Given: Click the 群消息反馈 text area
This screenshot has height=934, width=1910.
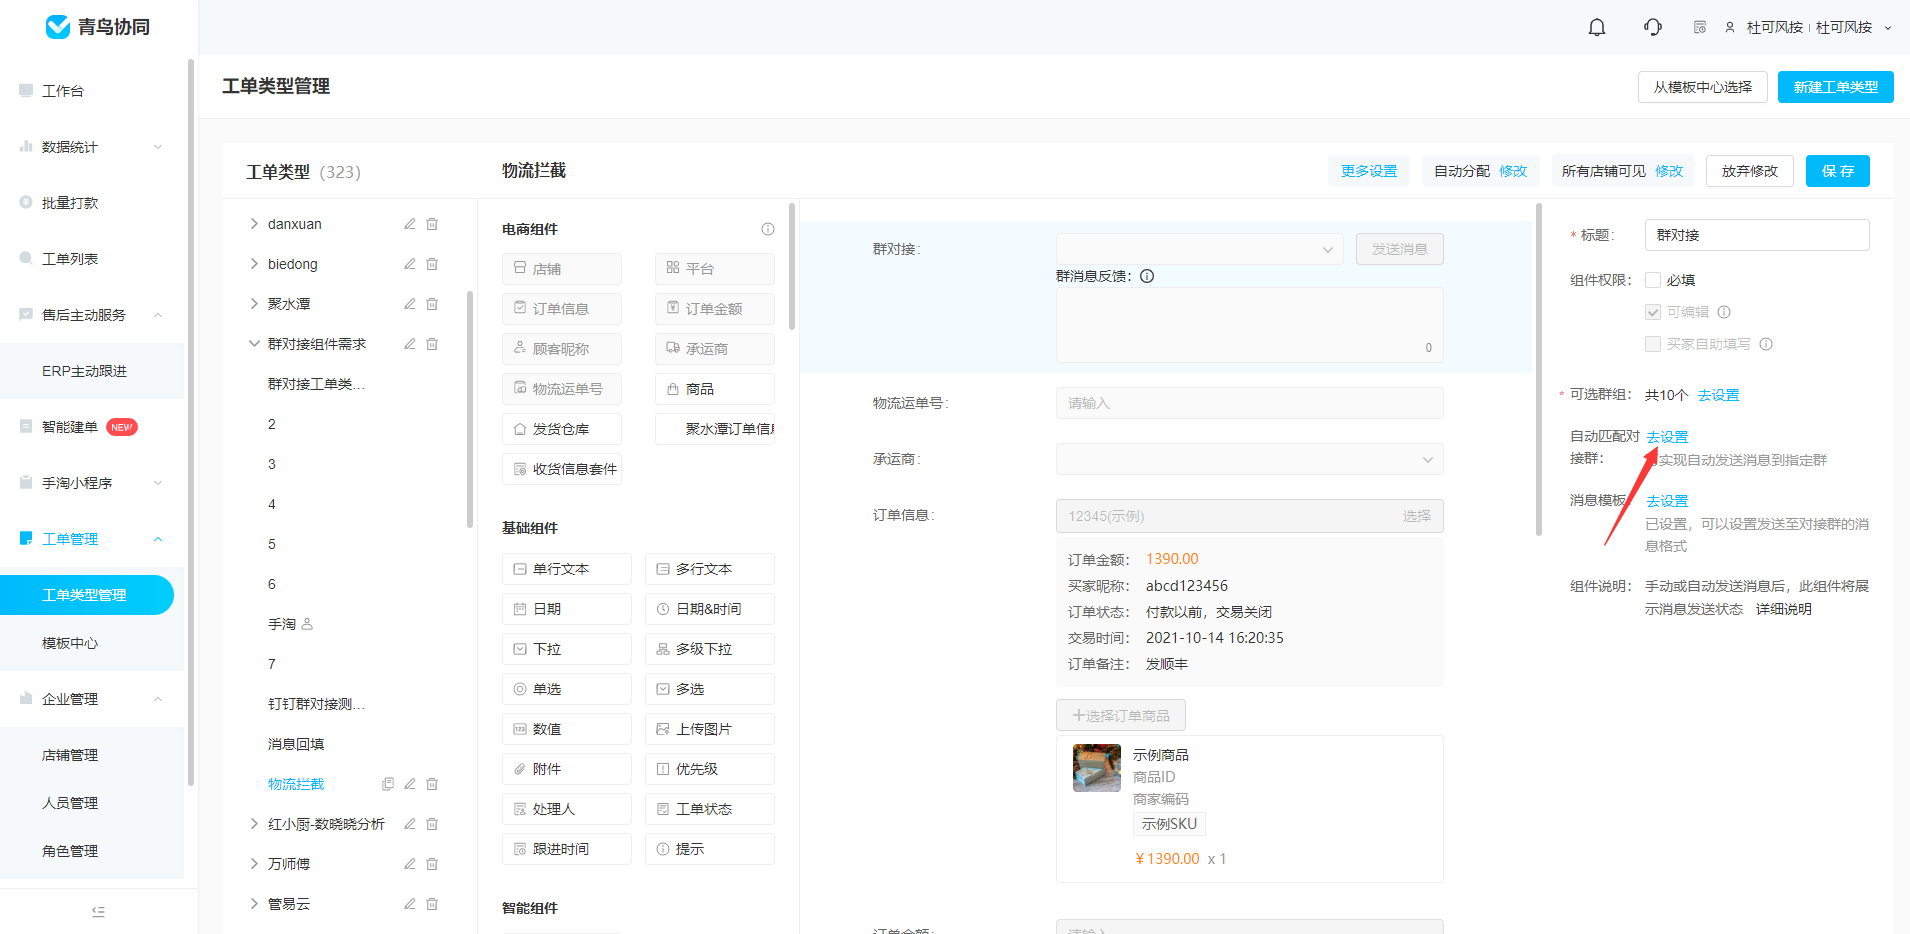Looking at the screenshot, I should coord(1250,325).
